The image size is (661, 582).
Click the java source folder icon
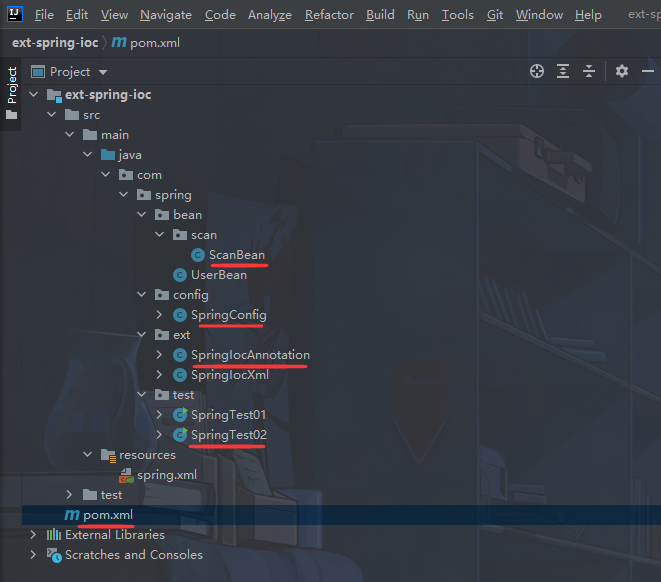point(108,155)
